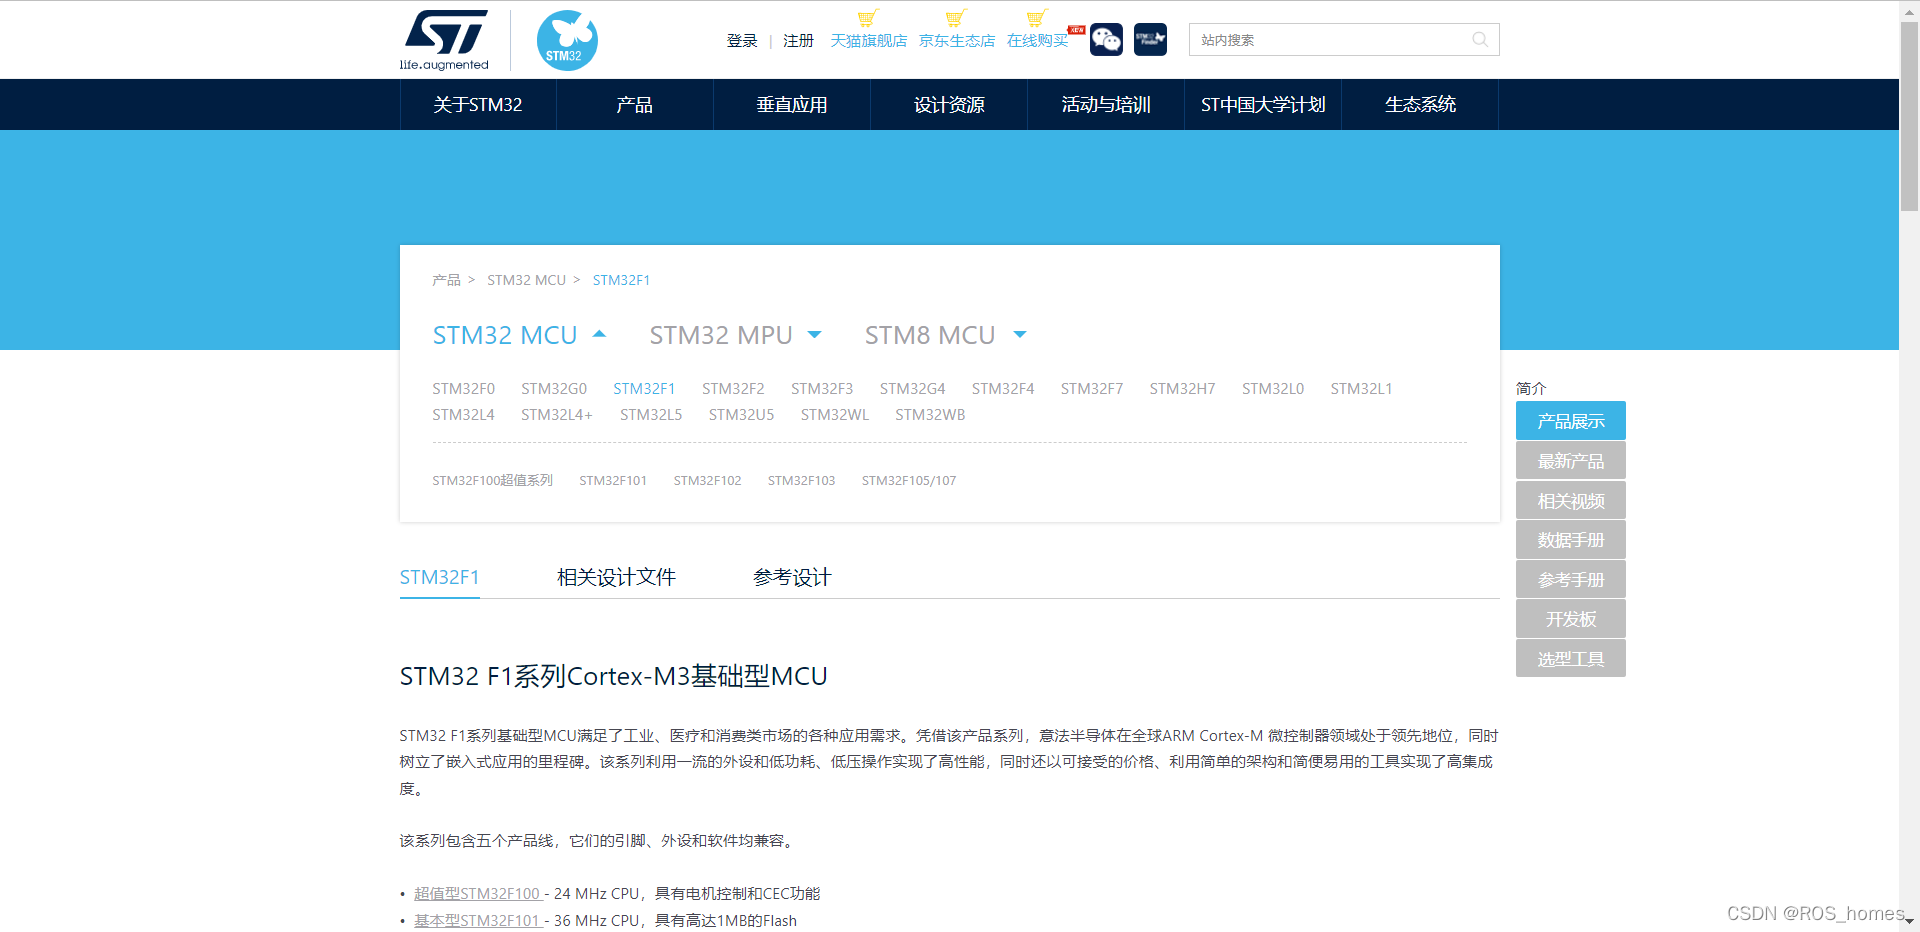This screenshot has width=1920, height=932.
Task: Click the 产品展示 sidebar button
Action: coord(1571,421)
